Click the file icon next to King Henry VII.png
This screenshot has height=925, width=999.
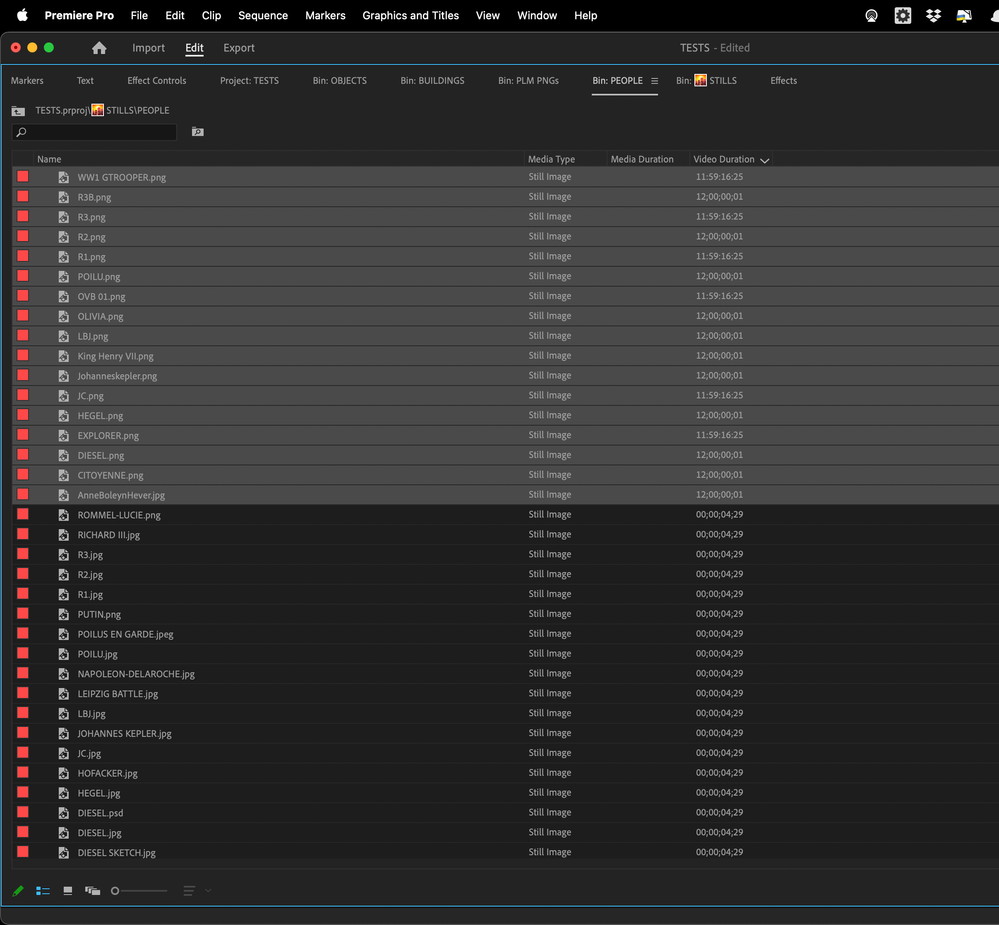[x=64, y=356]
